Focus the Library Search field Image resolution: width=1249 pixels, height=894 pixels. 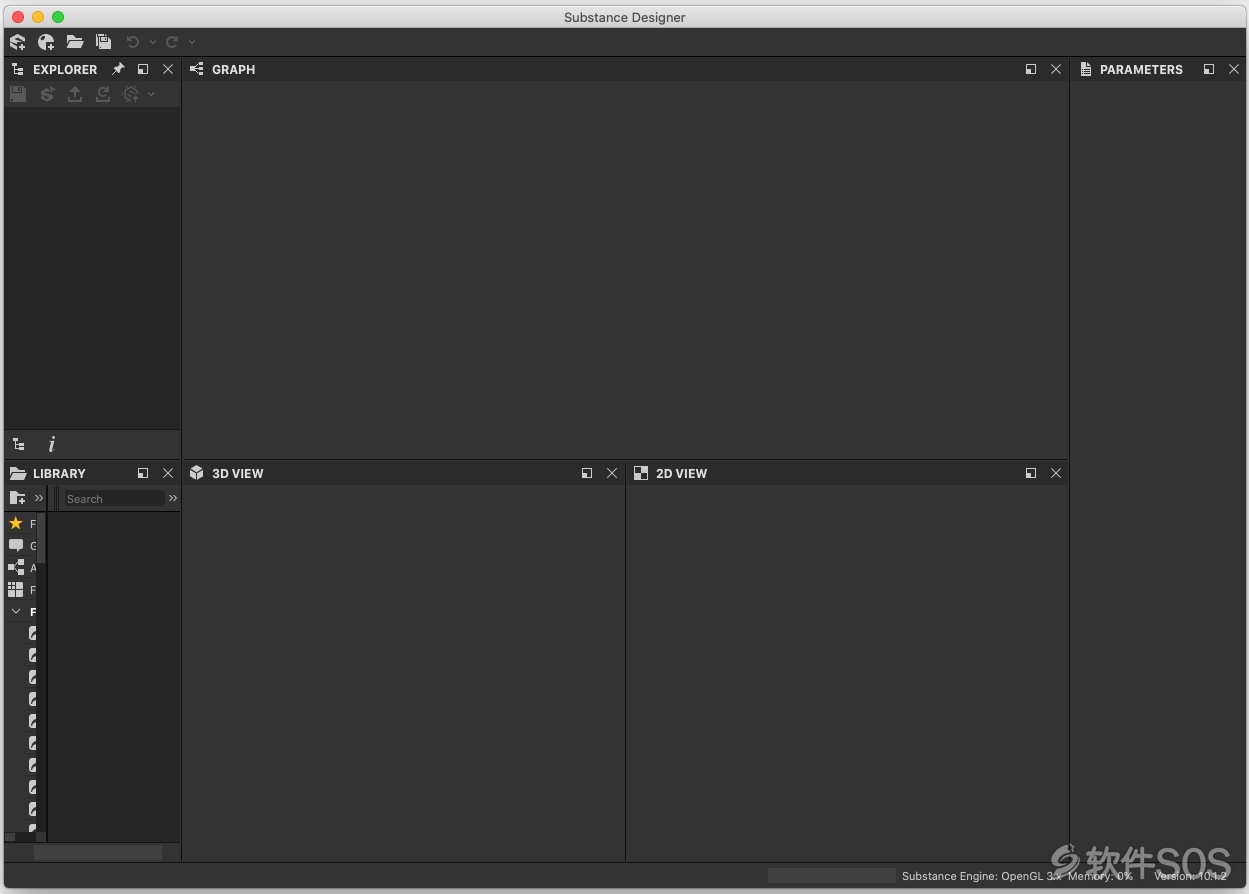113,498
